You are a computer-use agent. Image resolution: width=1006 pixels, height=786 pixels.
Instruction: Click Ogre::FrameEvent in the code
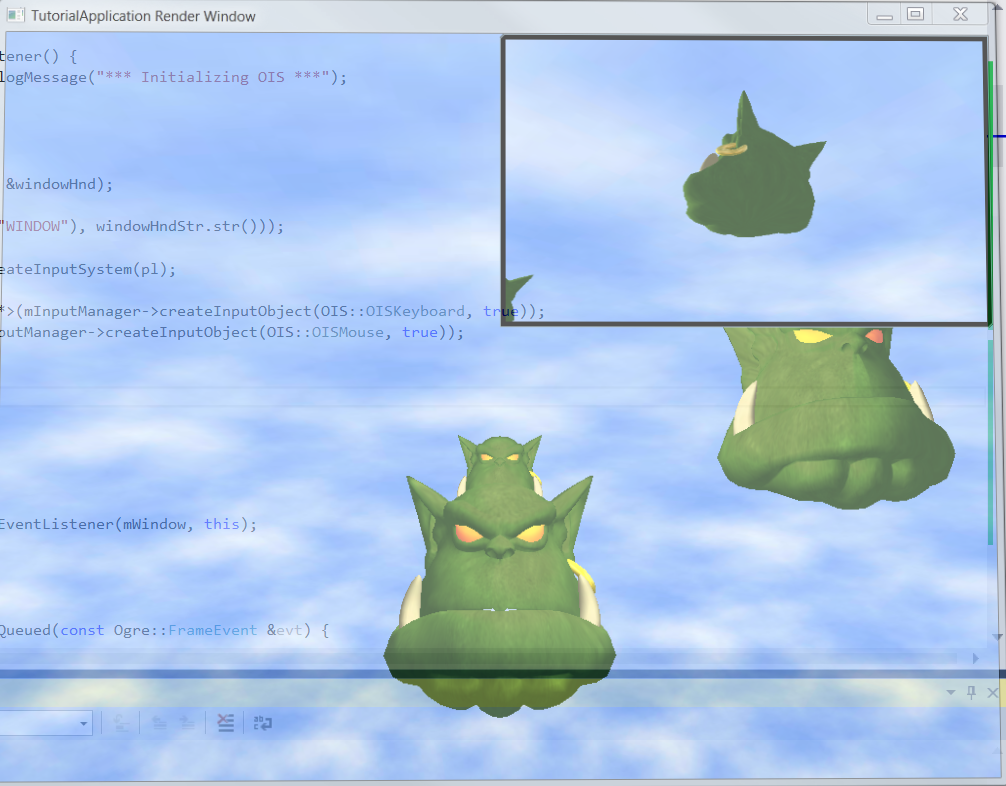click(185, 630)
